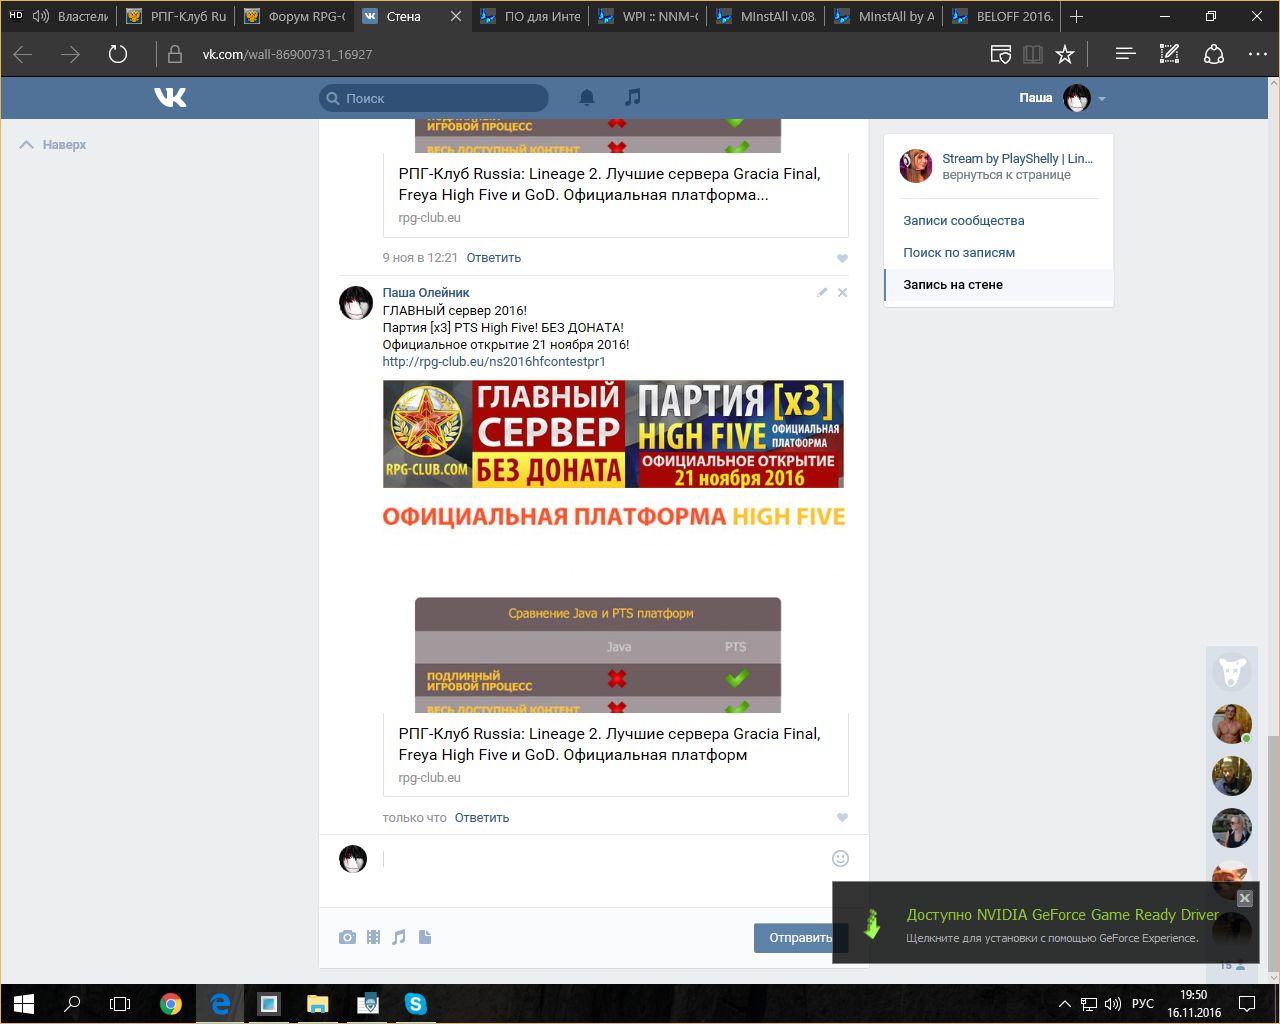Open the rpg-club.eu/ns2016hfcontestpr1 link

point(493,362)
